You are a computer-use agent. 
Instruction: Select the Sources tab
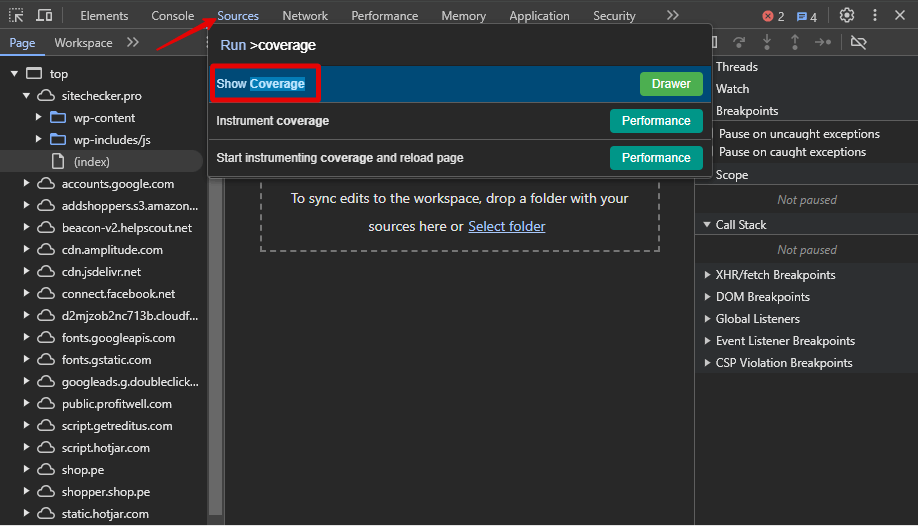click(238, 16)
